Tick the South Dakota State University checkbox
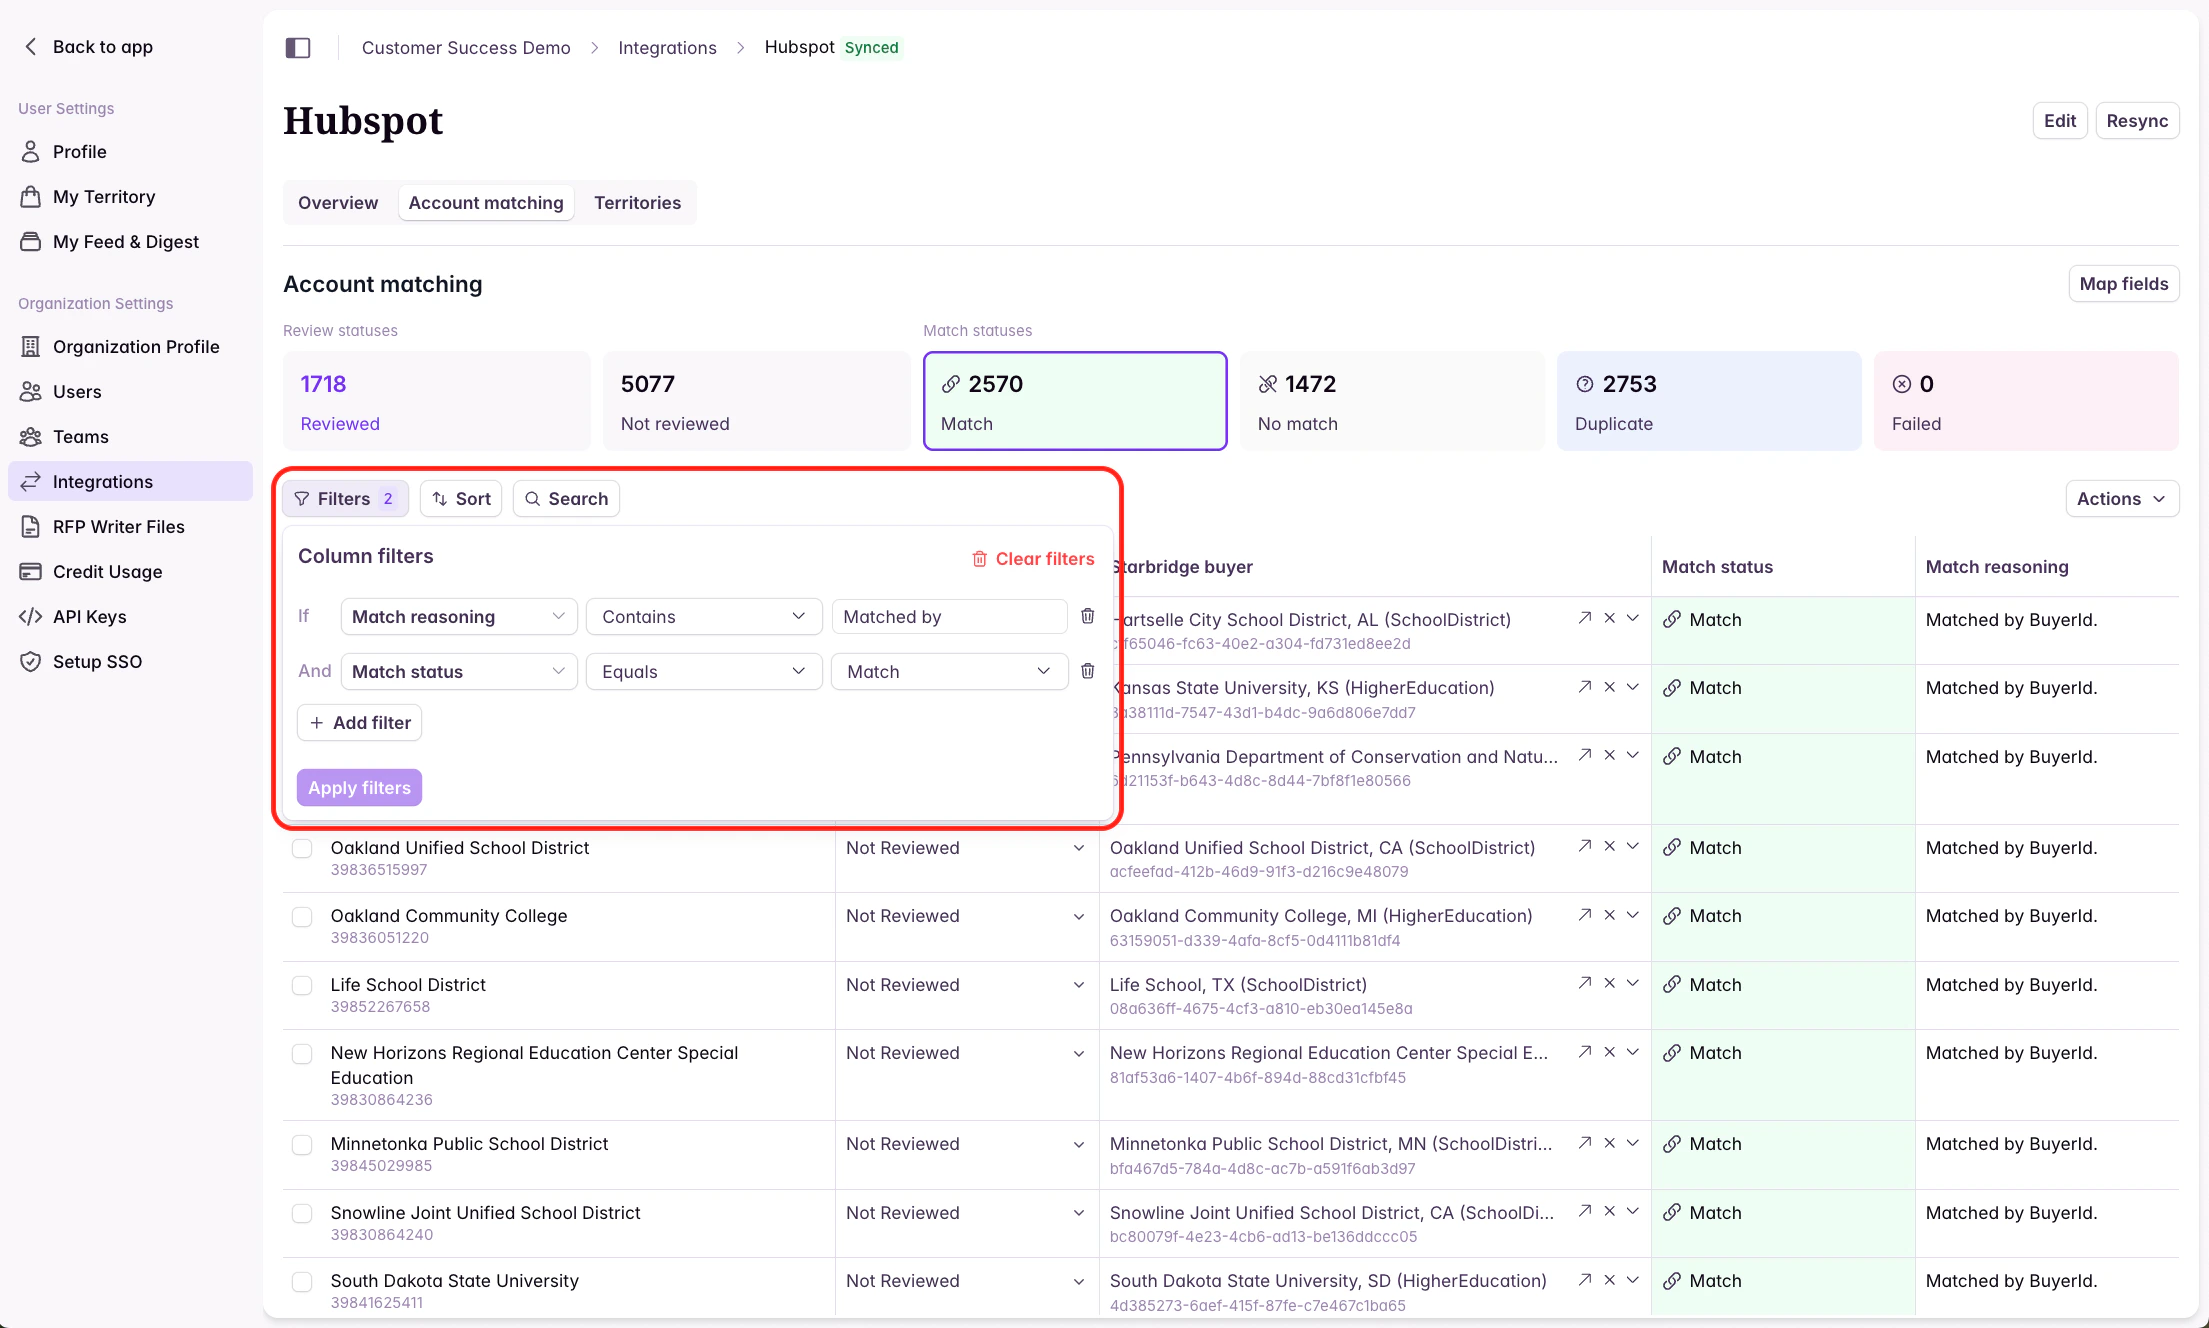2209x1328 pixels. [302, 1282]
